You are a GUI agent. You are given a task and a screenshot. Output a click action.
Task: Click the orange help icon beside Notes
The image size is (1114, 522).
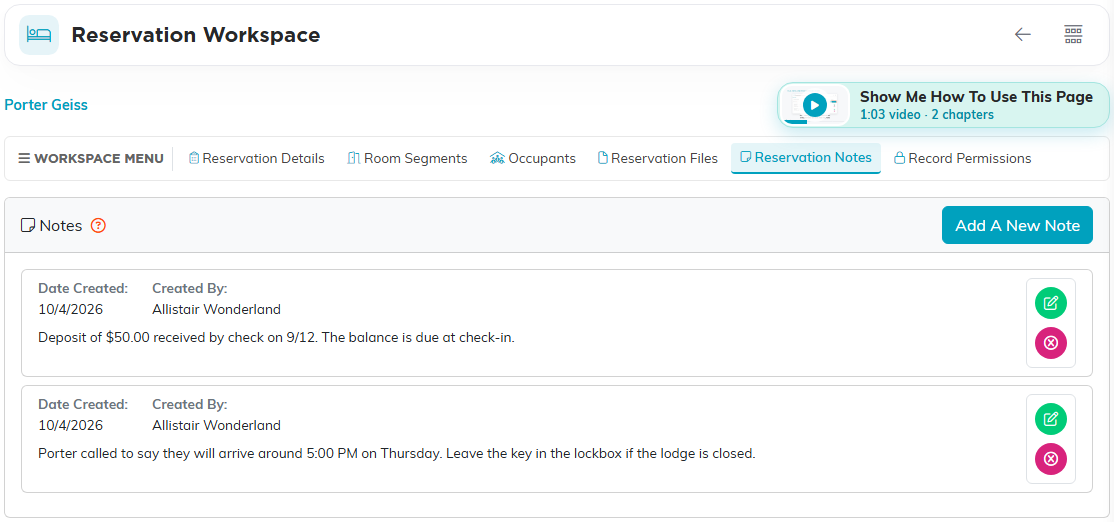pyautogui.click(x=99, y=226)
